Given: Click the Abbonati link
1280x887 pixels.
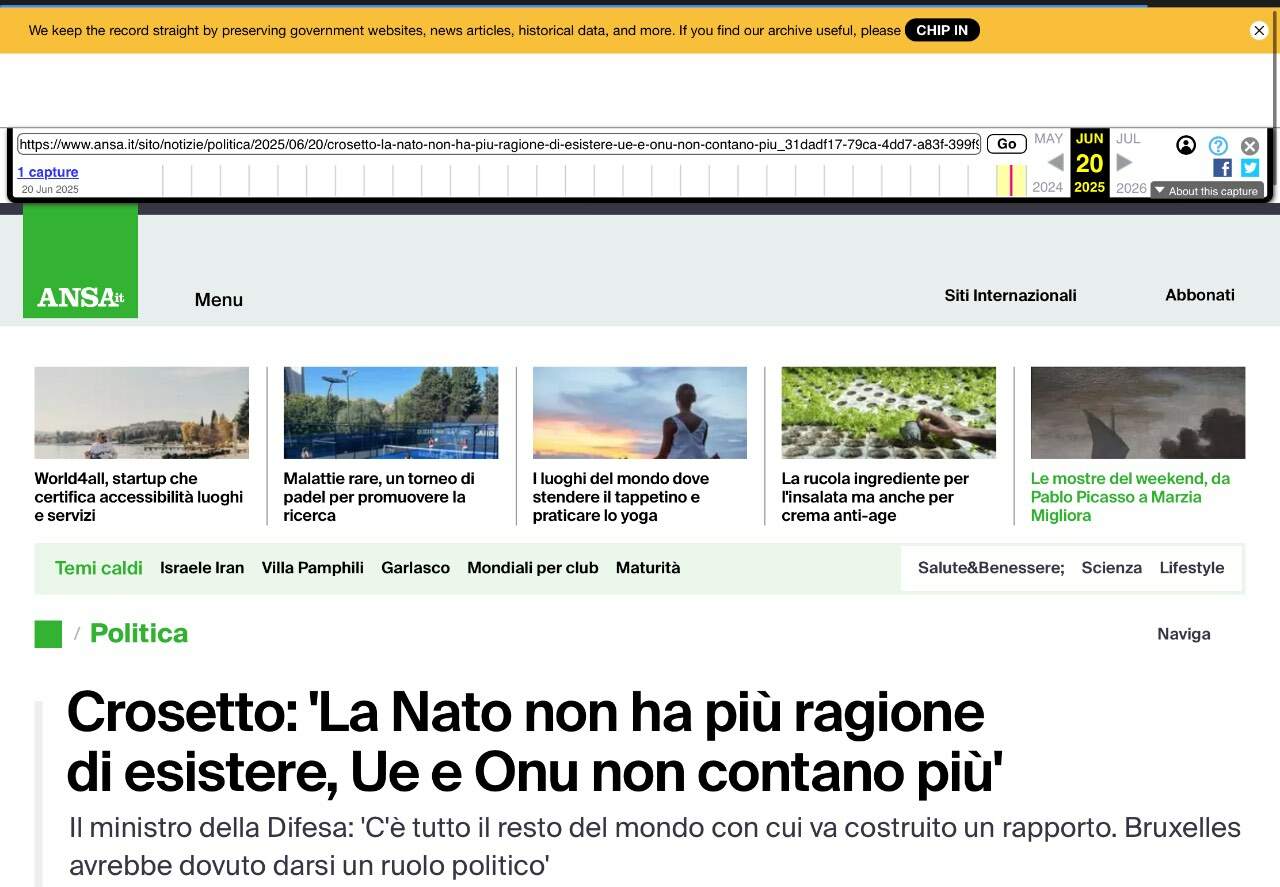Looking at the screenshot, I should [1200, 295].
